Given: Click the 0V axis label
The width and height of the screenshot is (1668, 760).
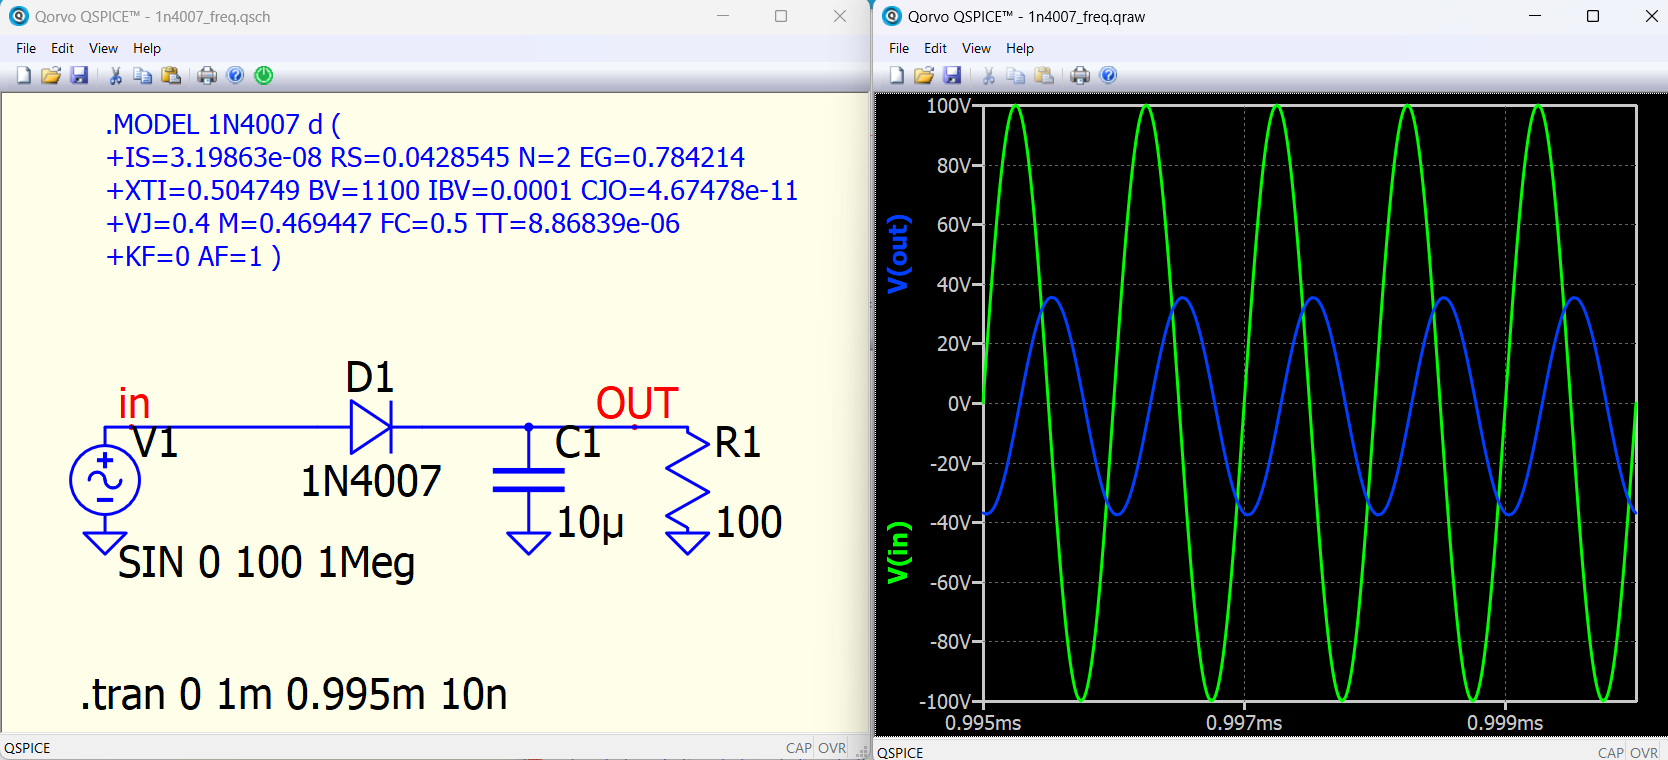Looking at the screenshot, I should click(x=959, y=404).
